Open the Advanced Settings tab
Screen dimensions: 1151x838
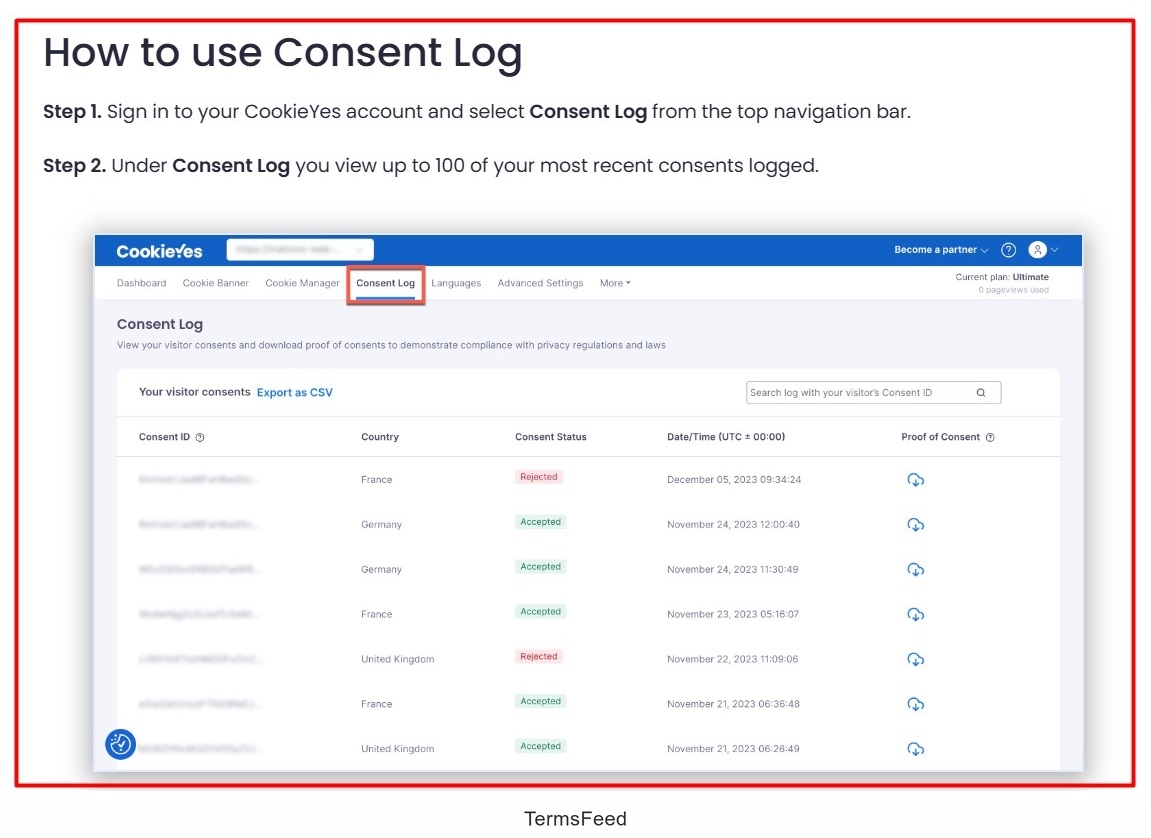[x=540, y=283]
